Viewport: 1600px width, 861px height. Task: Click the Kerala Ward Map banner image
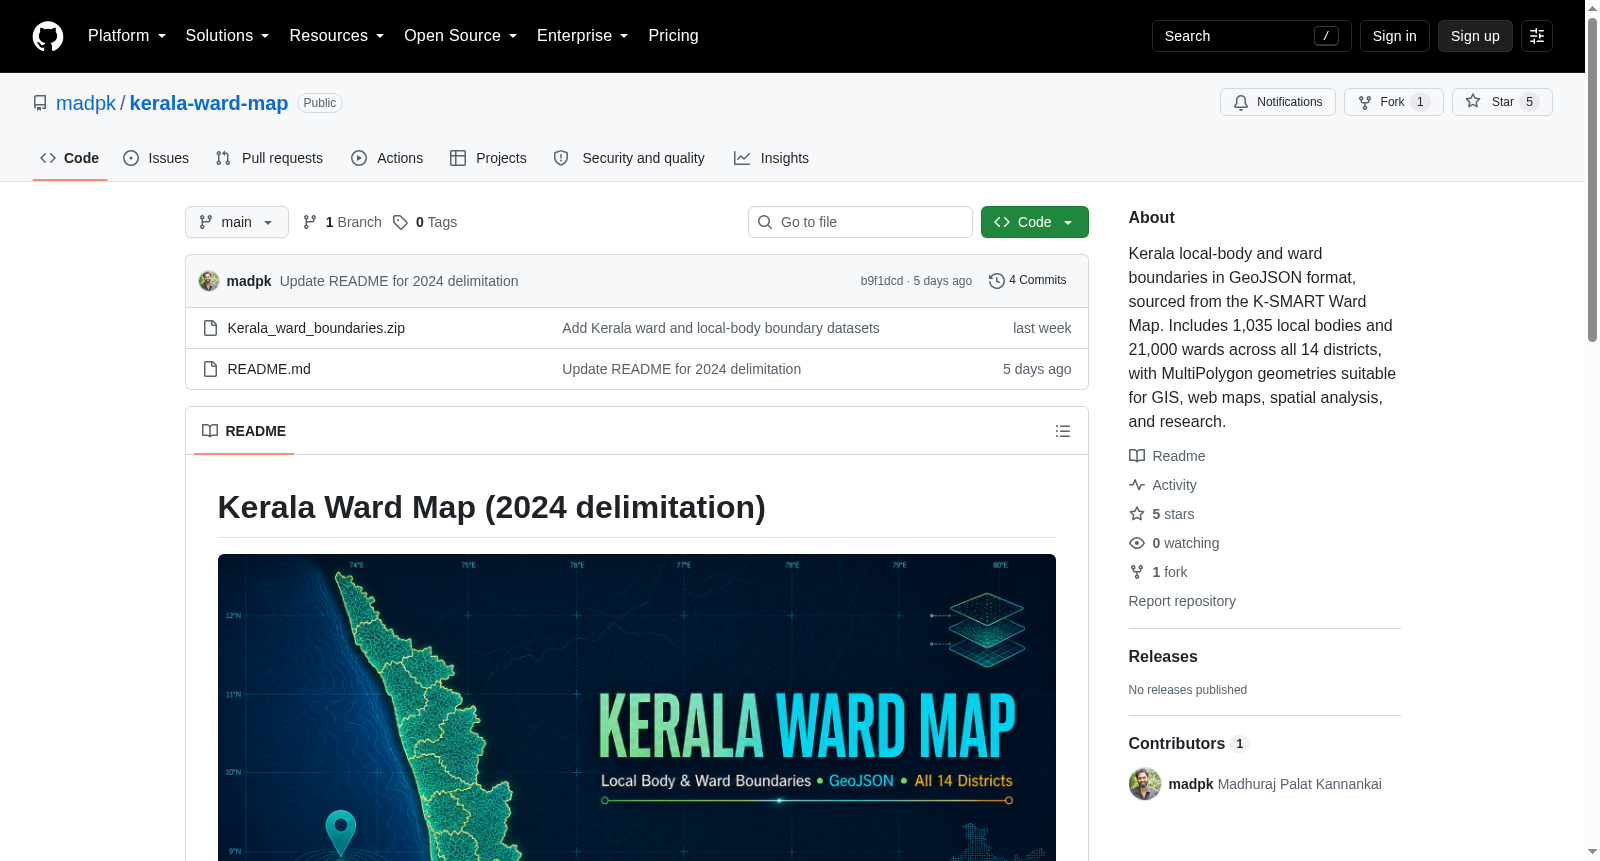click(637, 707)
